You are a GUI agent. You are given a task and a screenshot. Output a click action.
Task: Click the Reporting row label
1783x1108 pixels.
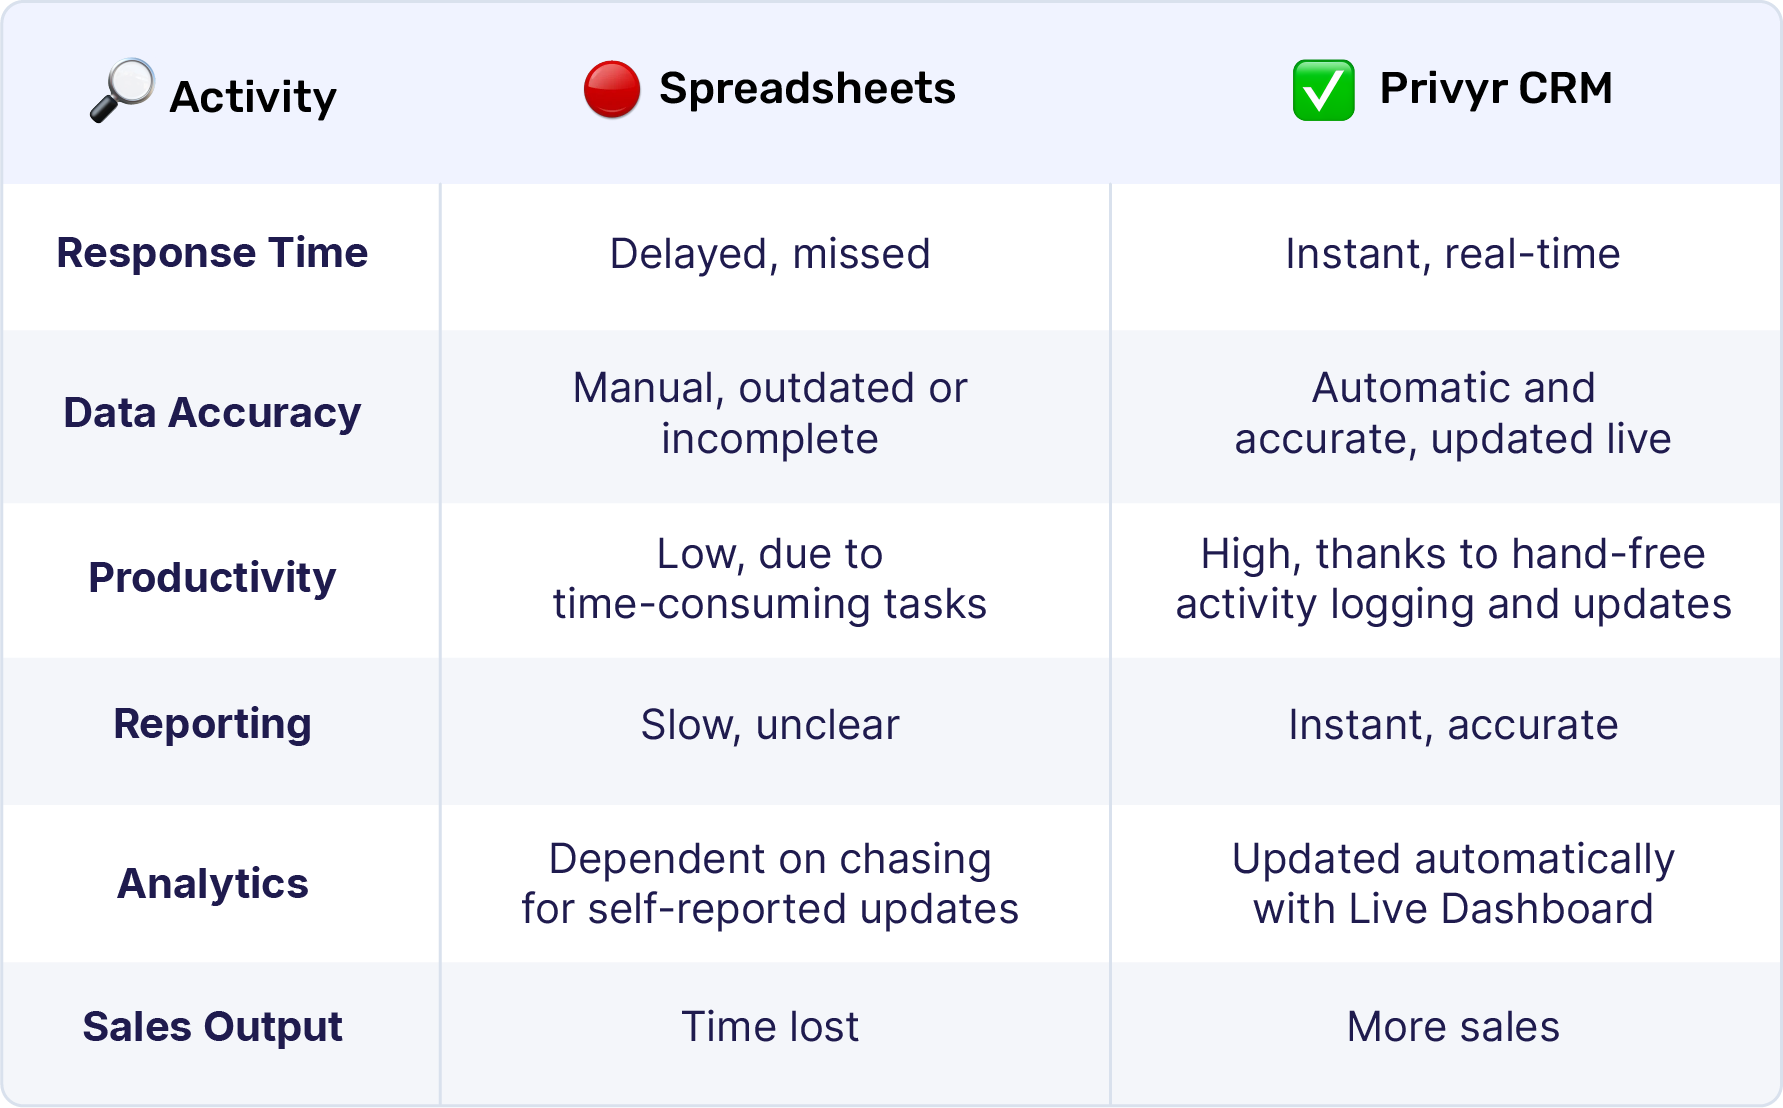tap(212, 724)
